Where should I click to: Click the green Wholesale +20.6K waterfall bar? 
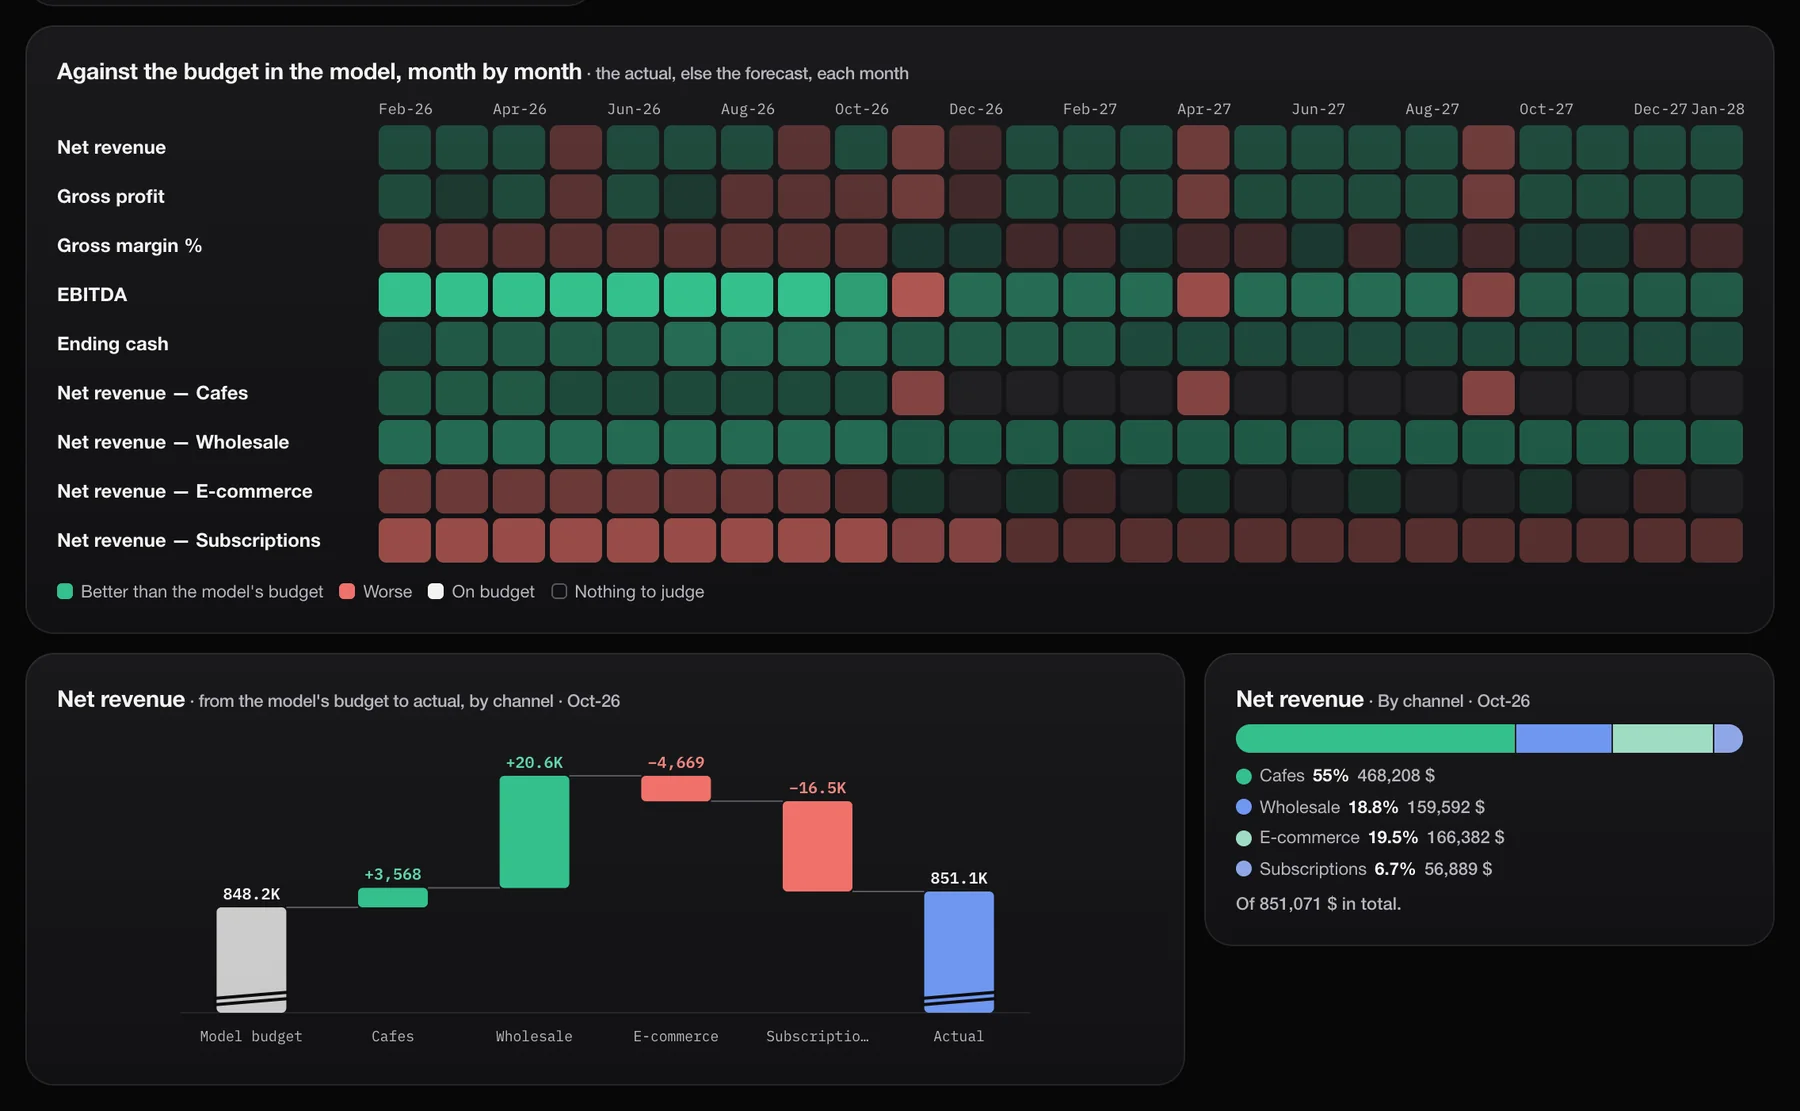[x=534, y=832]
